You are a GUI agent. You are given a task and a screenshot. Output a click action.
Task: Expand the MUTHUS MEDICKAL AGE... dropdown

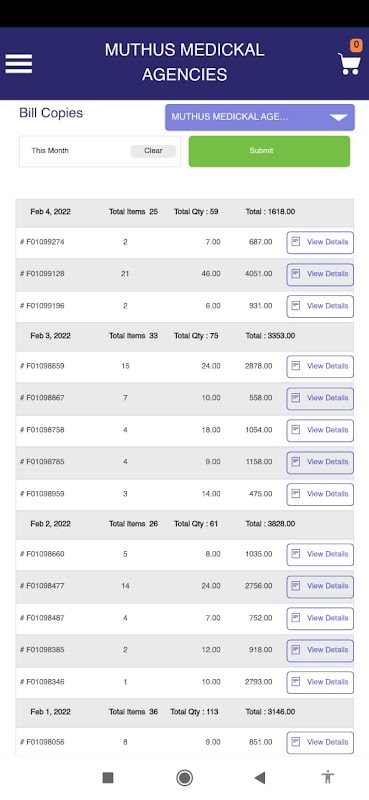(260, 117)
